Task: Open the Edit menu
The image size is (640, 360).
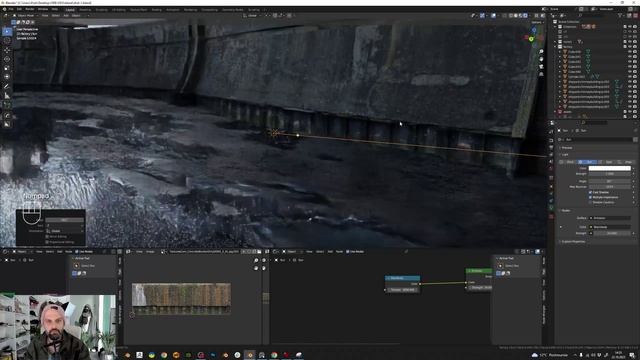Action: [x=19, y=9]
